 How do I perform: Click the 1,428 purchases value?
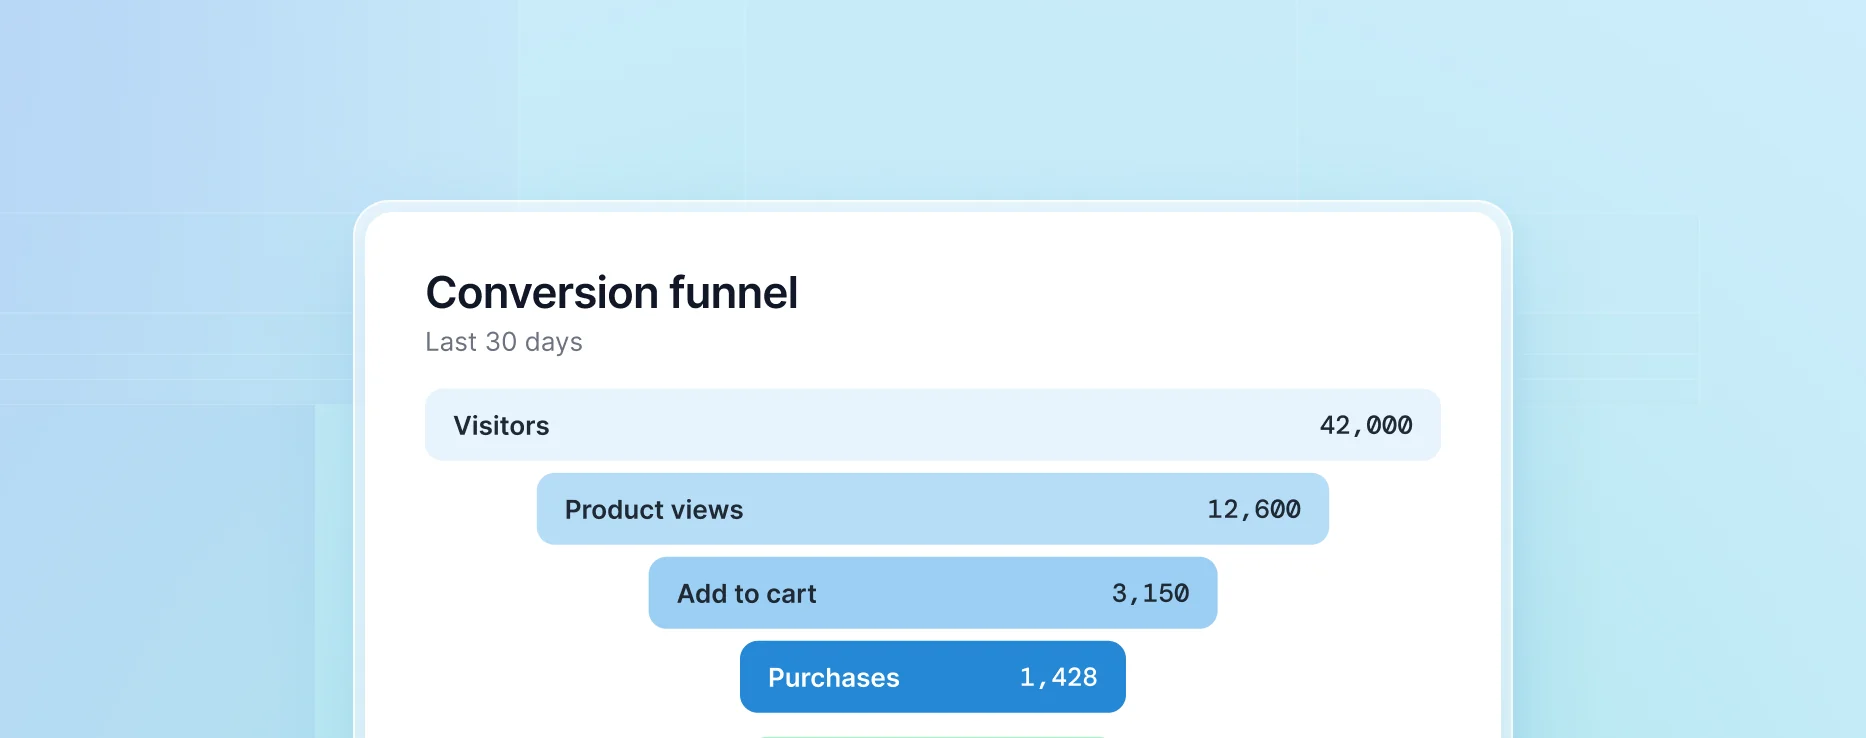1059,678
